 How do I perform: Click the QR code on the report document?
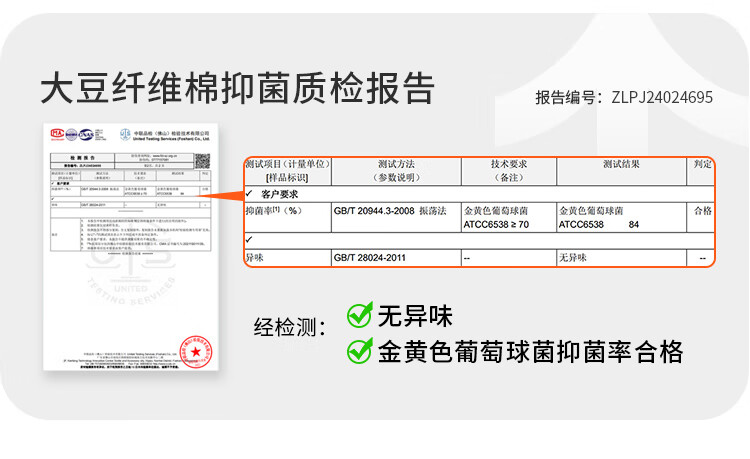click(x=201, y=161)
